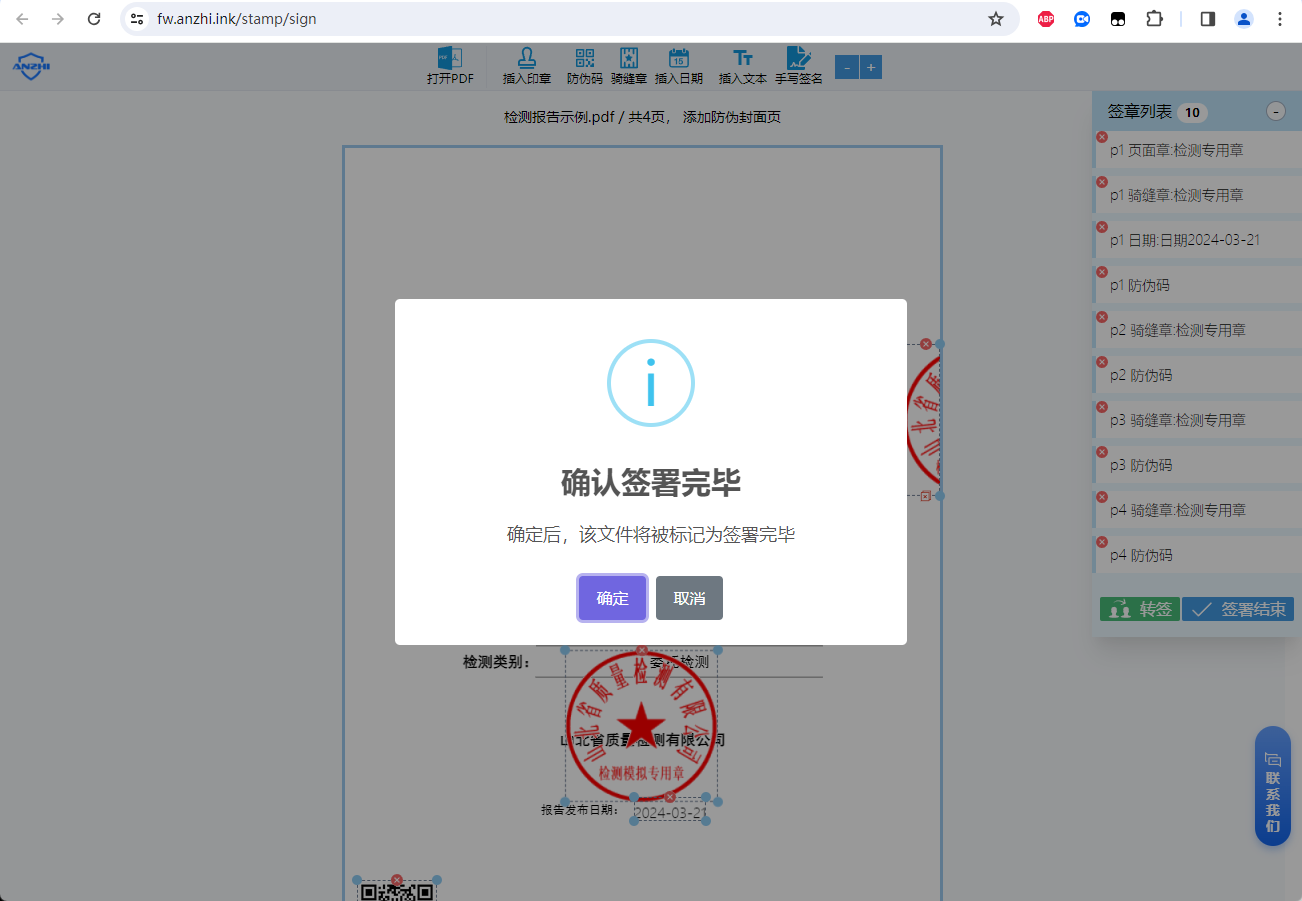Confirm signing with the 确定 button

click(x=612, y=597)
